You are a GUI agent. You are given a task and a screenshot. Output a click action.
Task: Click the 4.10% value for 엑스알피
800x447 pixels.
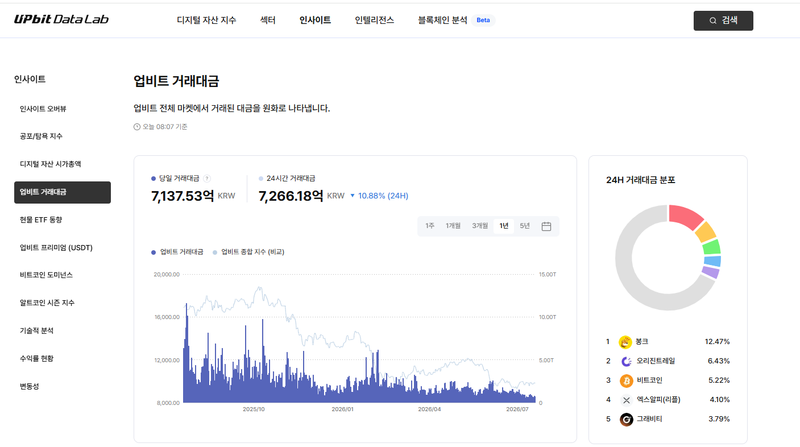click(719, 400)
